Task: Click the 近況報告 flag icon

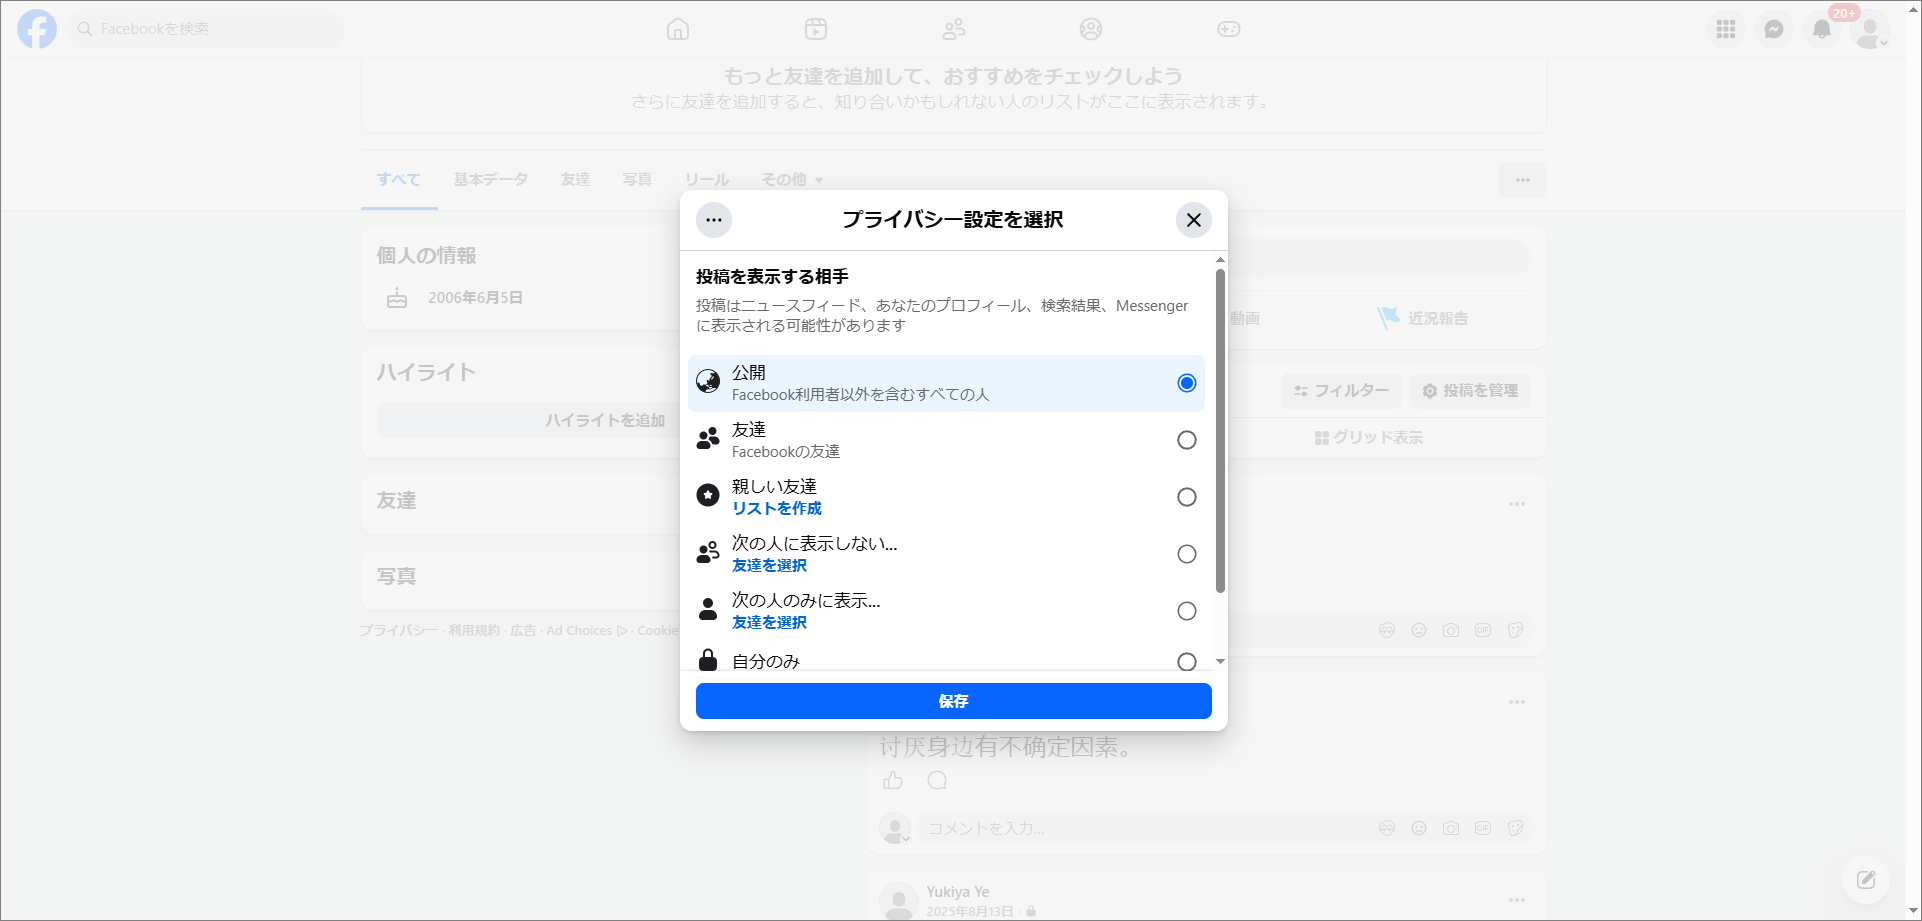Action: click(x=1388, y=318)
